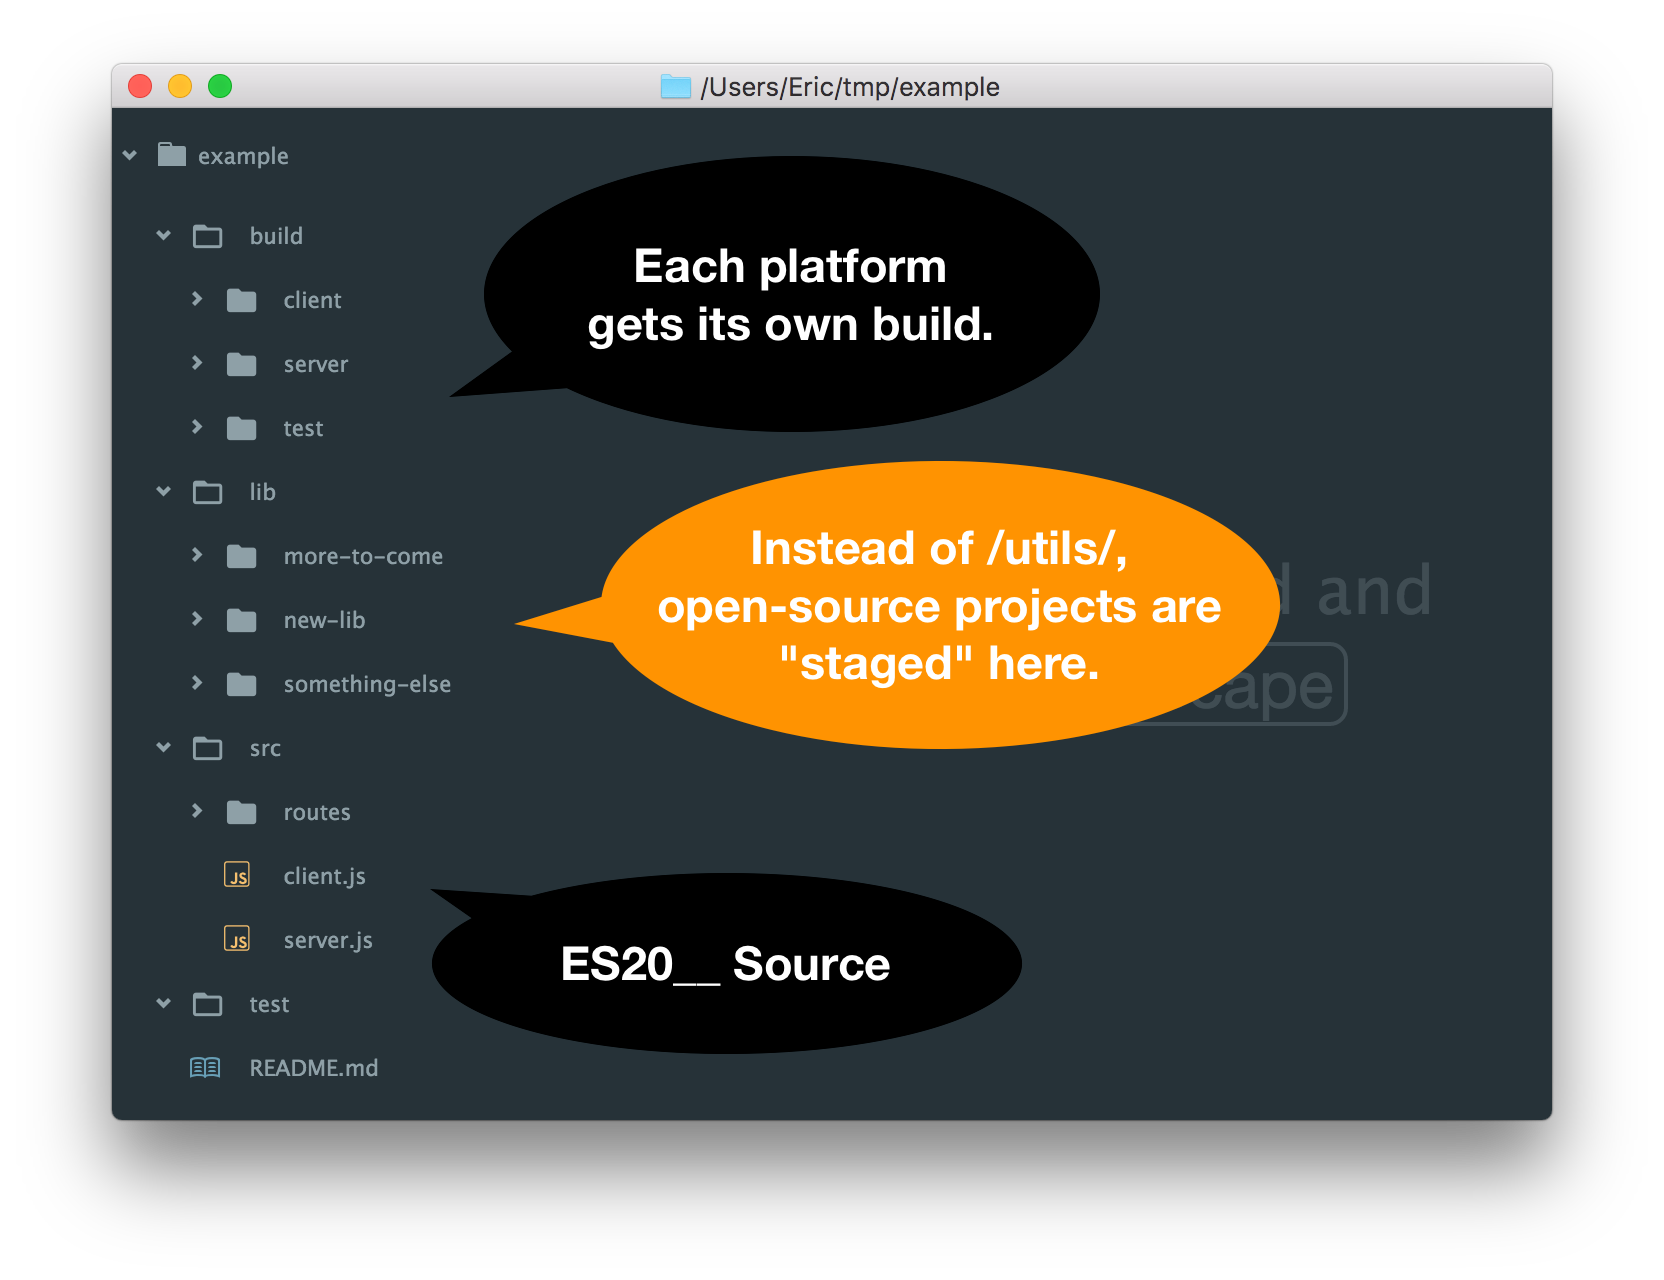This screenshot has width=1664, height=1280.
Task: Select the src folder label
Action: pyautogui.click(x=265, y=748)
